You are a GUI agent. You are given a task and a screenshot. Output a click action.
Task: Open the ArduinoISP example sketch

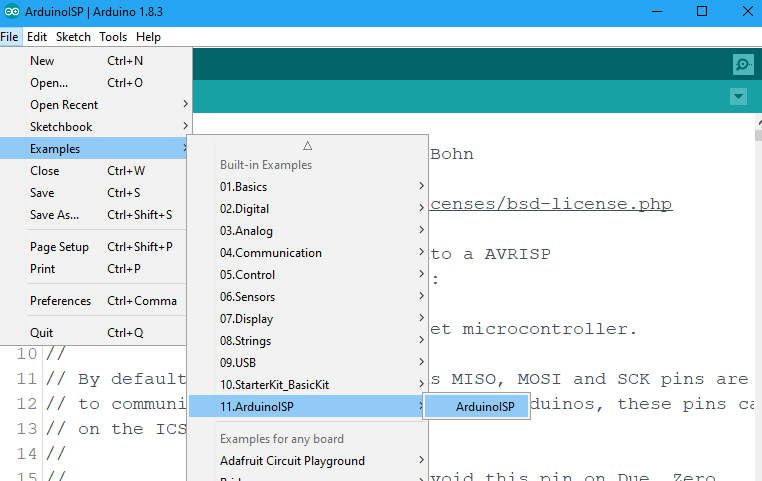tap(476, 407)
